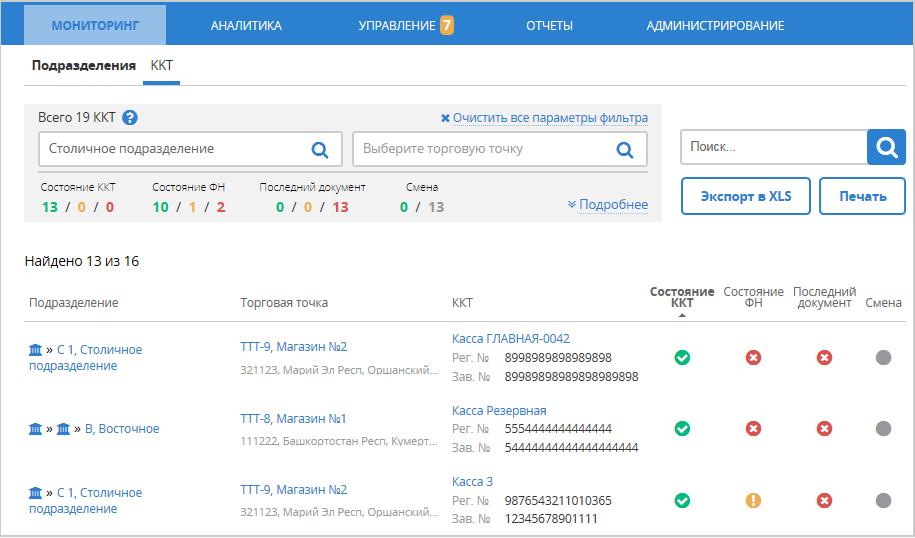Click green KKT status icon for Касса ГЛАВНАЯ-0042
Image resolution: width=915 pixels, height=538 pixels.
point(682,358)
